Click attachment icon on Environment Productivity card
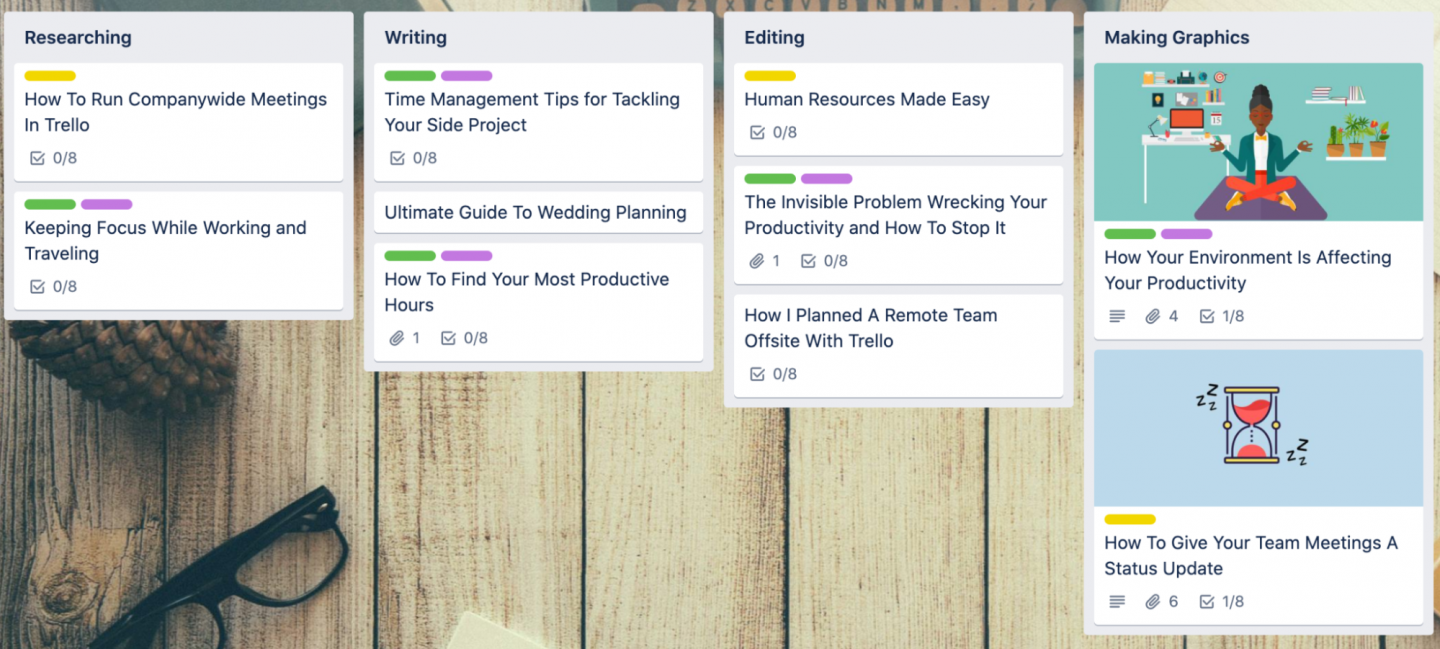Viewport: 1440px width, 649px height. click(x=1153, y=316)
